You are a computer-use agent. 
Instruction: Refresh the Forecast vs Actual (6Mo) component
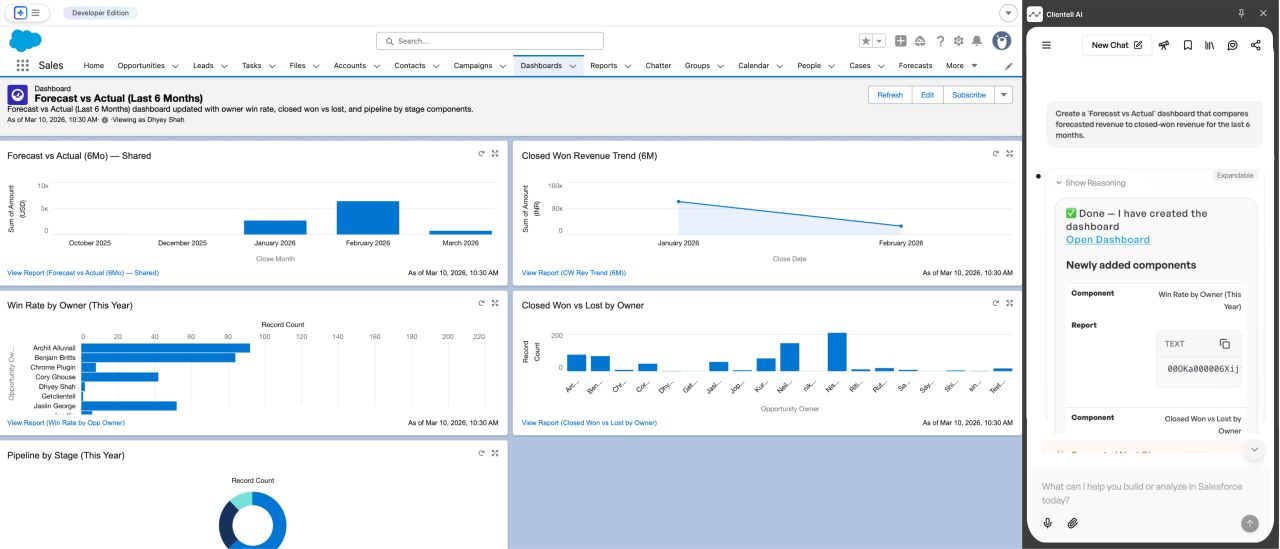click(x=481, y=154)
